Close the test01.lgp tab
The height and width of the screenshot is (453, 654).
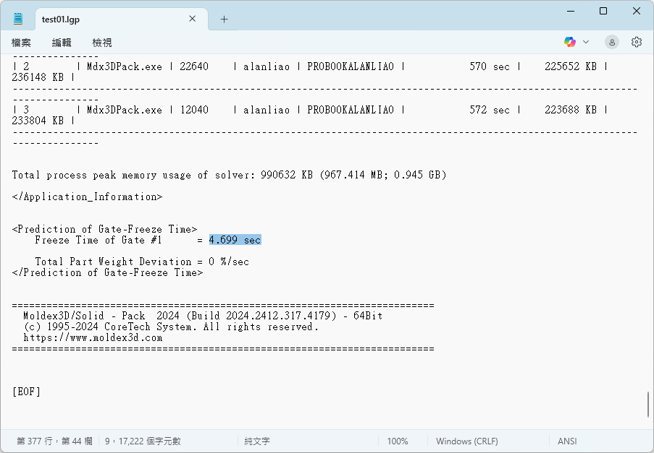[x=194, y=19]
